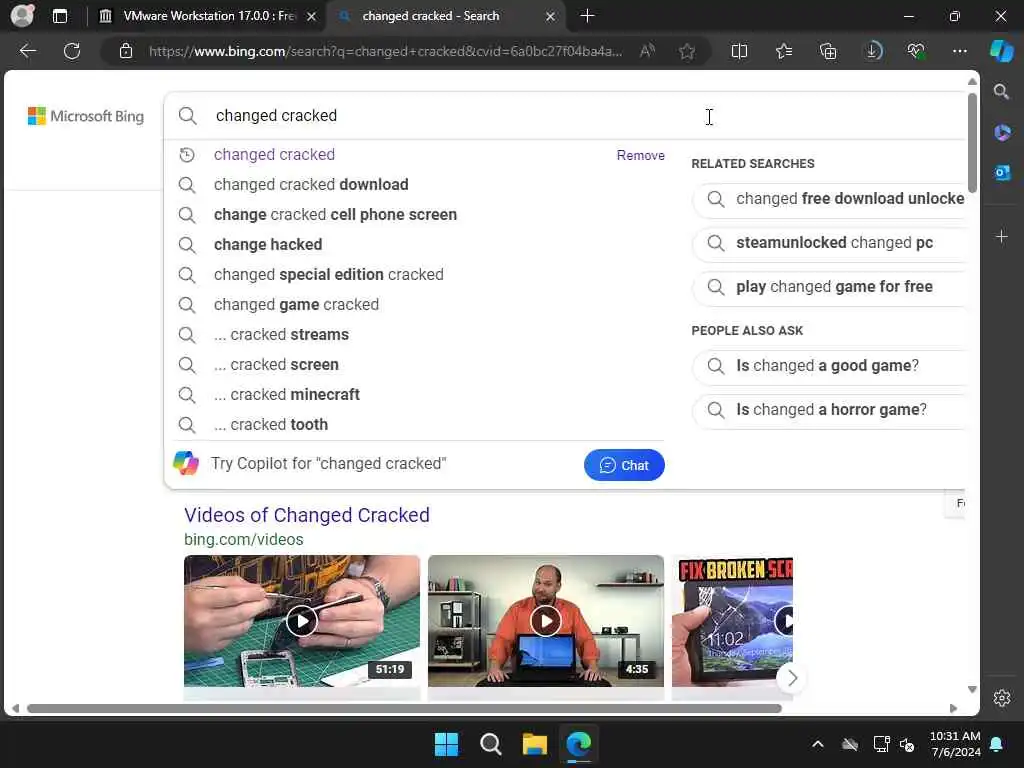Remove the changed cracked history suggestion
The height and width of the screenshot is (768, 1024).
(x=640, y=155)
